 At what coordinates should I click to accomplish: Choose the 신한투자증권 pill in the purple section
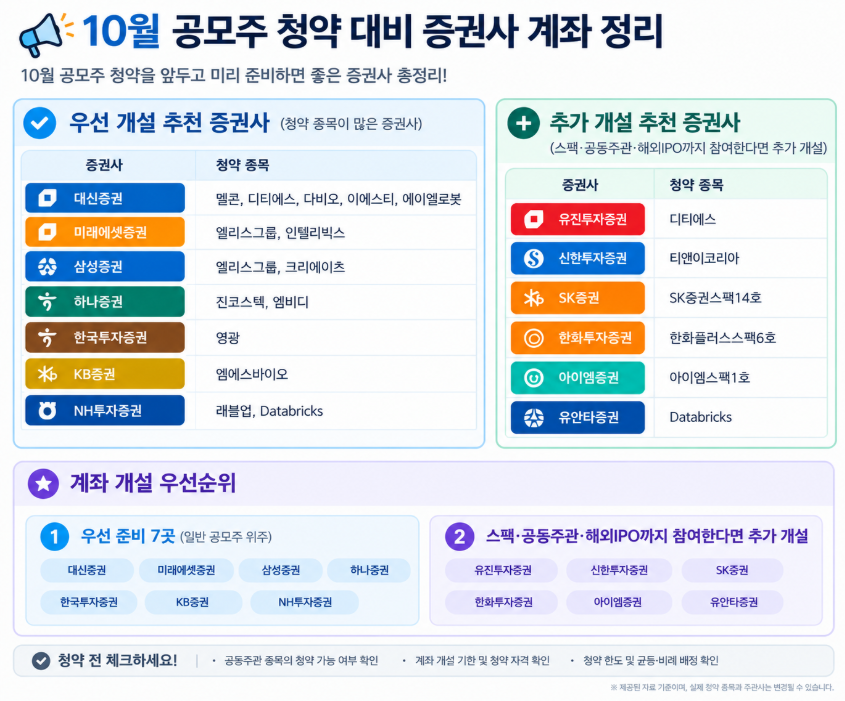point(619,571)
